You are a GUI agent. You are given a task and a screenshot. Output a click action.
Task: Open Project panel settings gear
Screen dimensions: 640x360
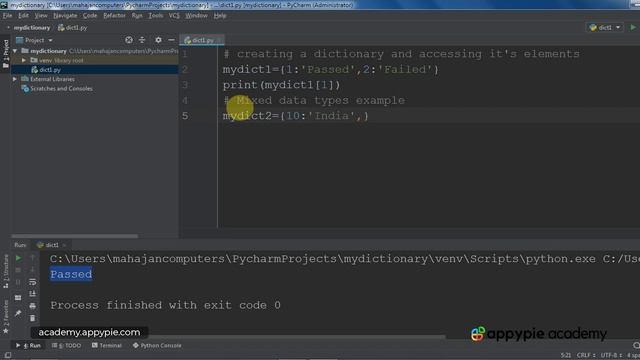158,40
